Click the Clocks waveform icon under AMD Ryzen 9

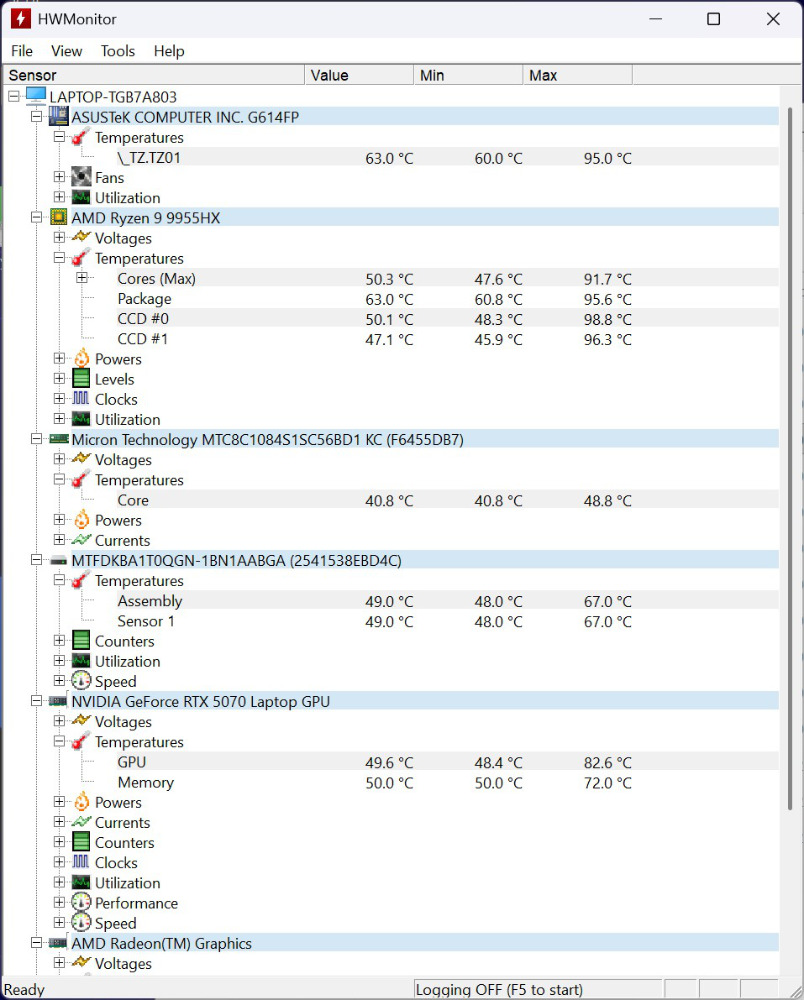pyautogui.click(x=81, y=399)
